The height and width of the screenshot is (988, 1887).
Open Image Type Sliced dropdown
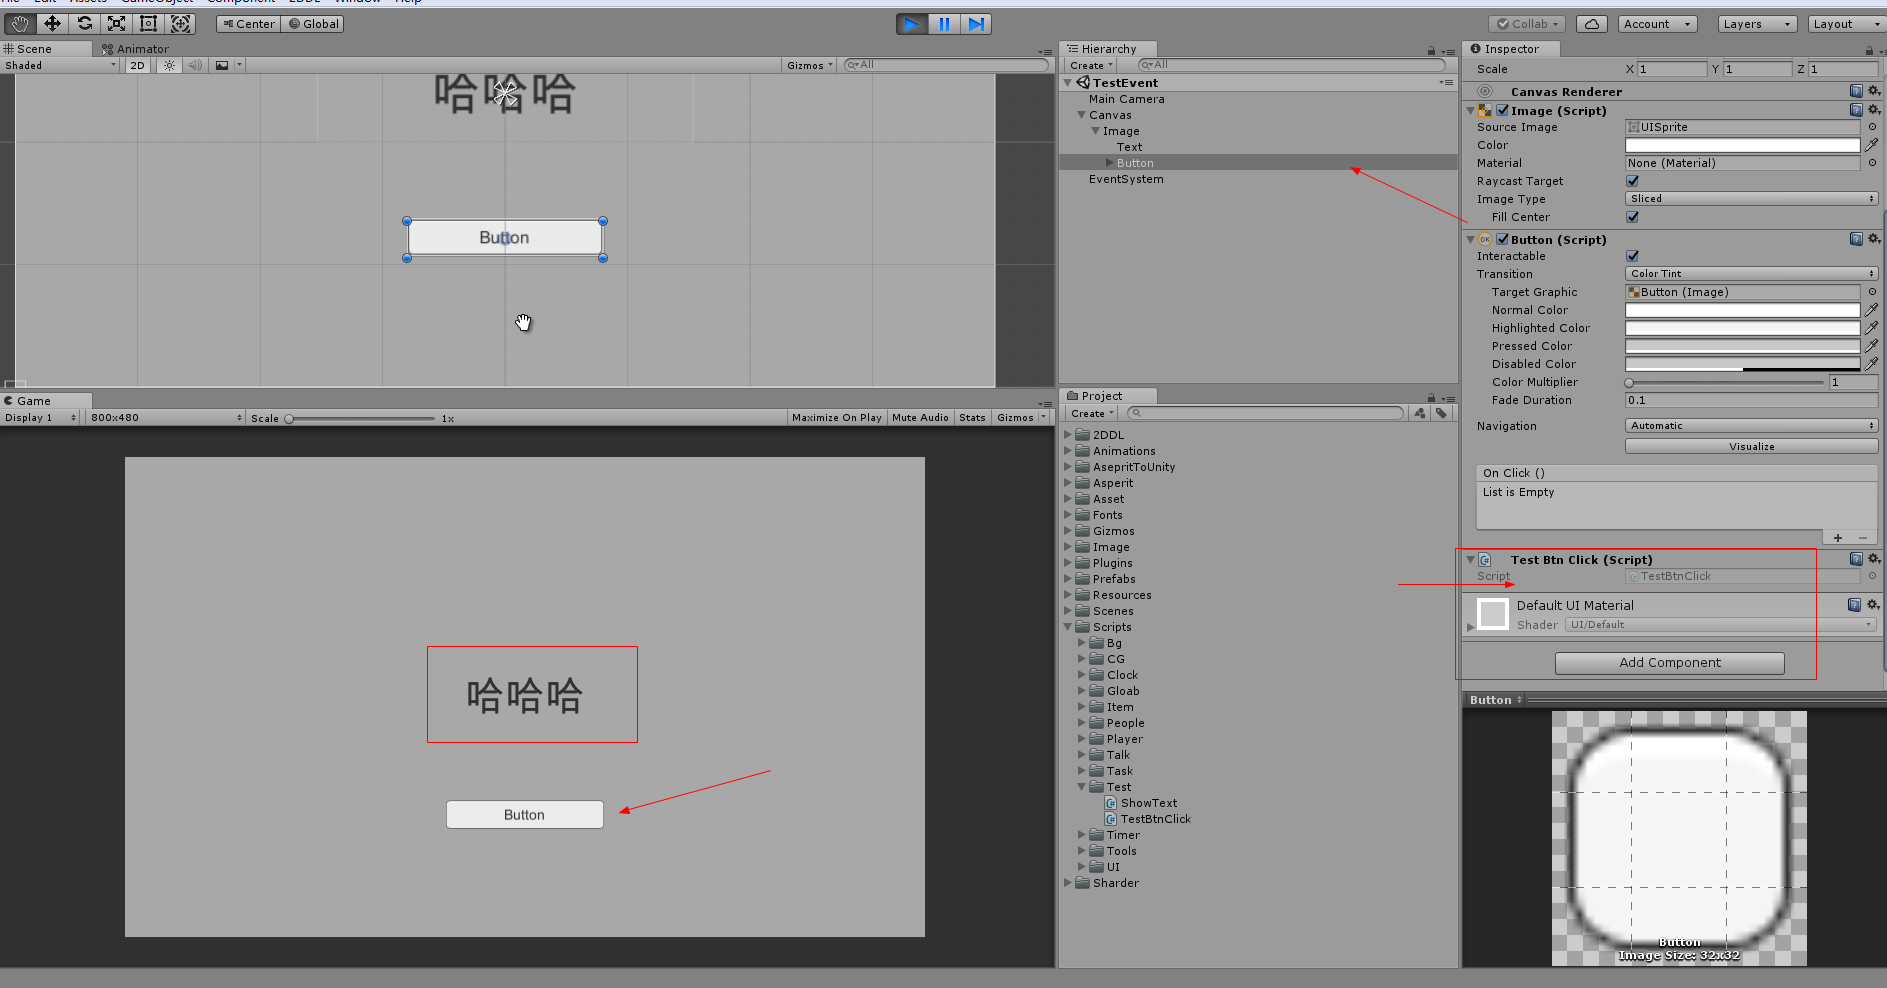tap(1751, 199)
